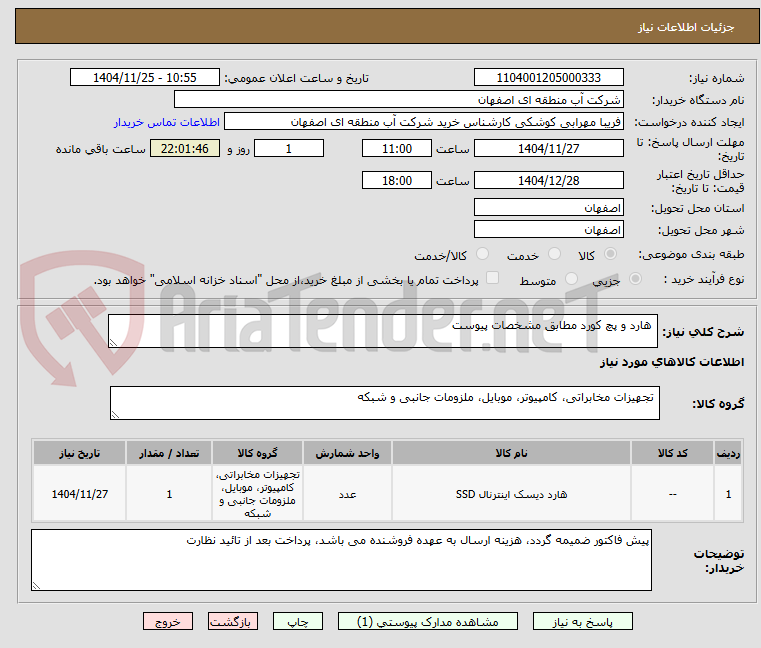Click the general description resize handle
The image size is (761, 648).
click(114, 343)
